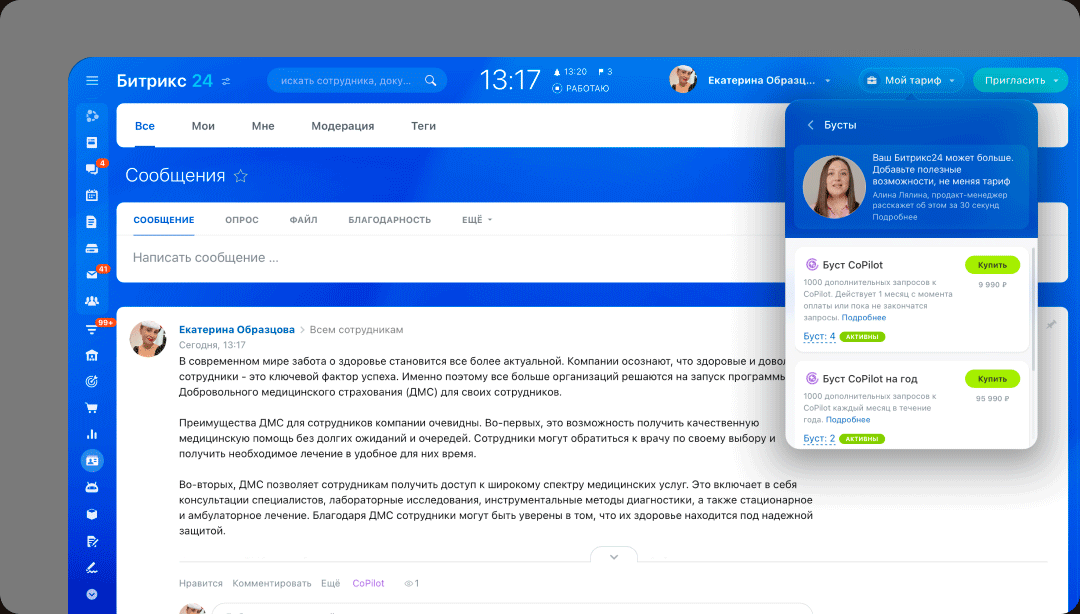Toggle the РАБОТАЮ workday status

[581, 88]
